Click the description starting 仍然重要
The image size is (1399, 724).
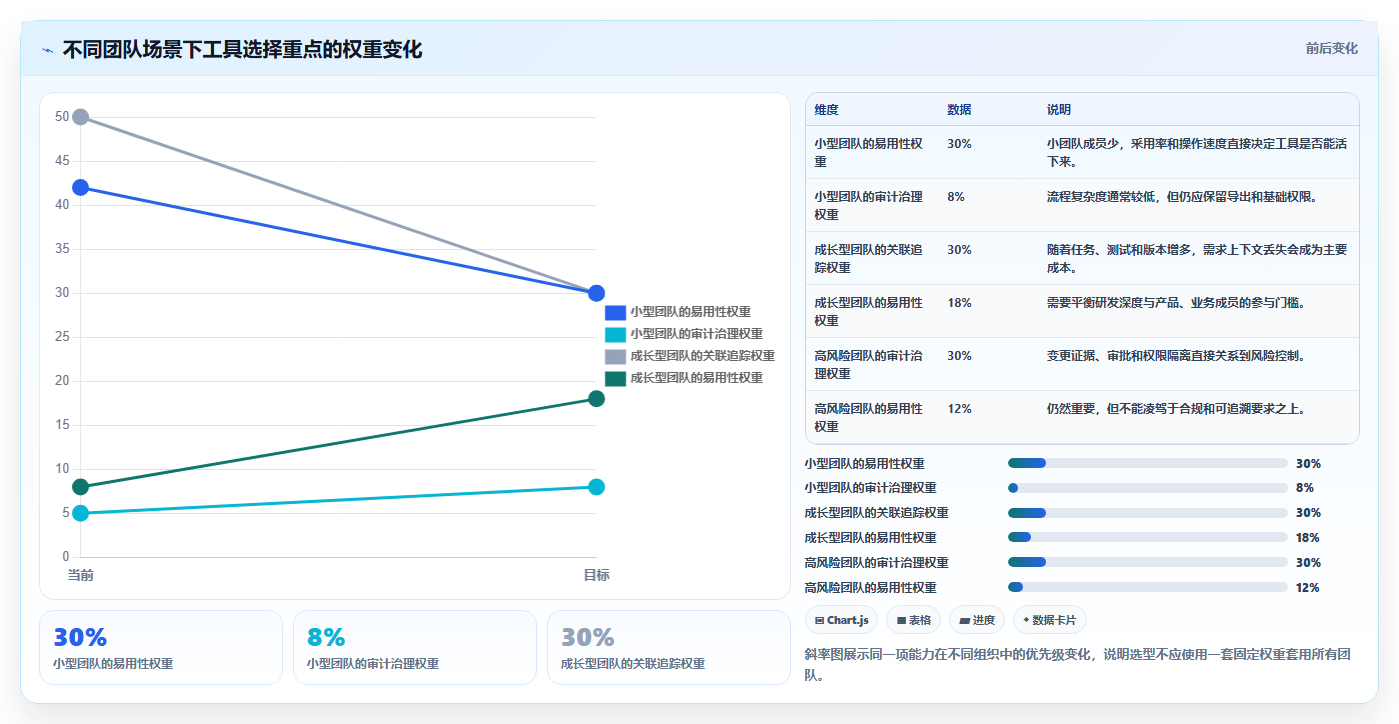(1176, 408)
